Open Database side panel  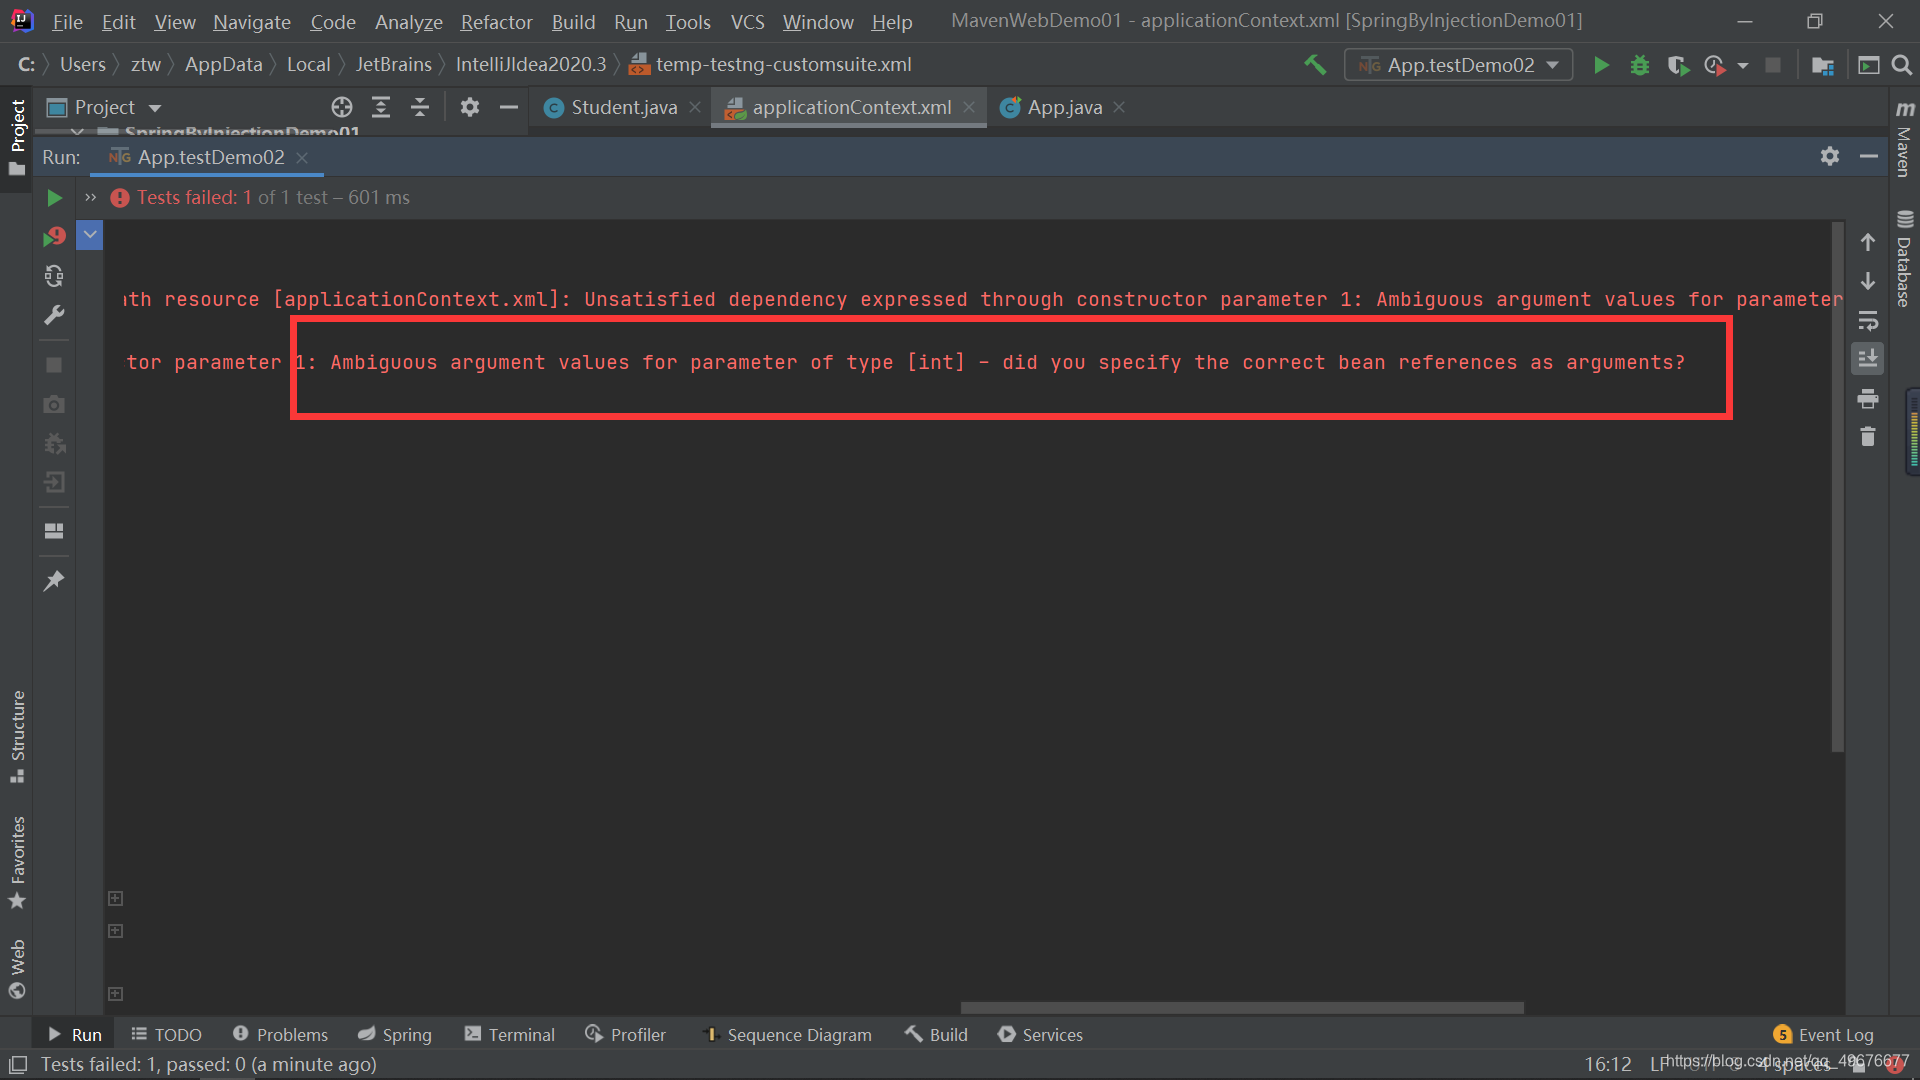(1905, 258)
